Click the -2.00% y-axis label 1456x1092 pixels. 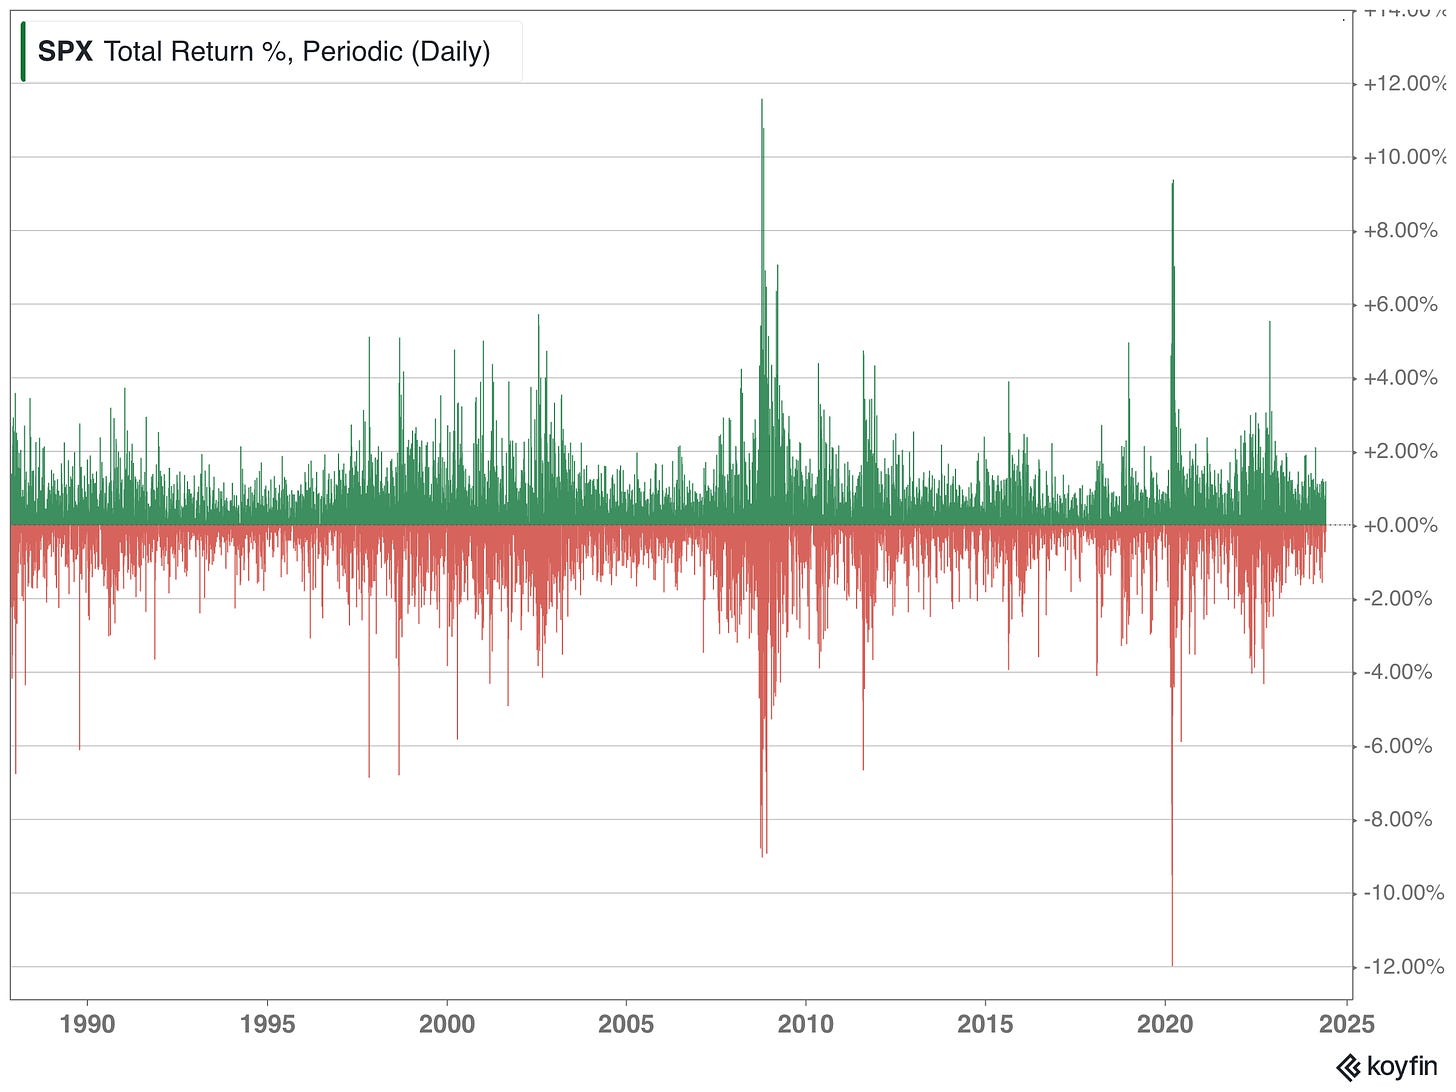click(1399, 598)
